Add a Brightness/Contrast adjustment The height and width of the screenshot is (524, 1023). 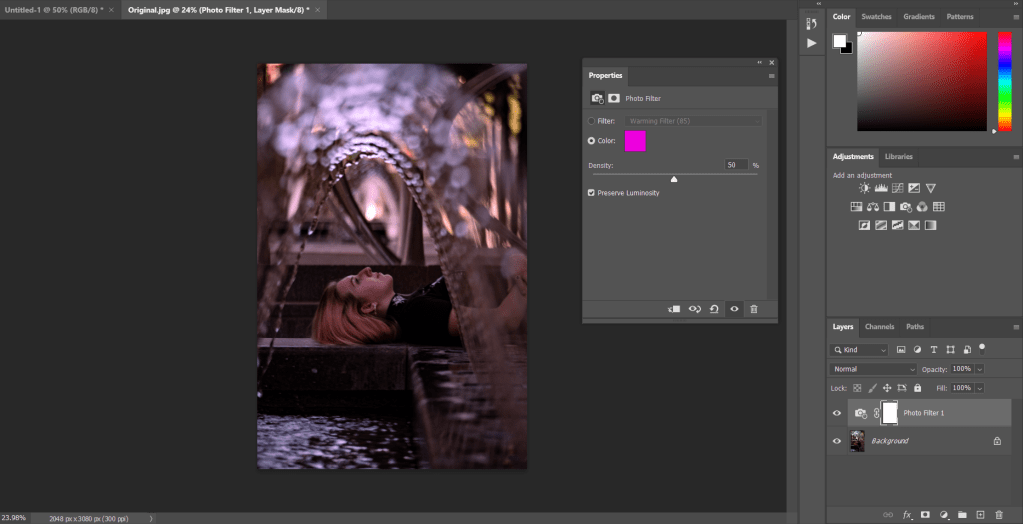864,188
